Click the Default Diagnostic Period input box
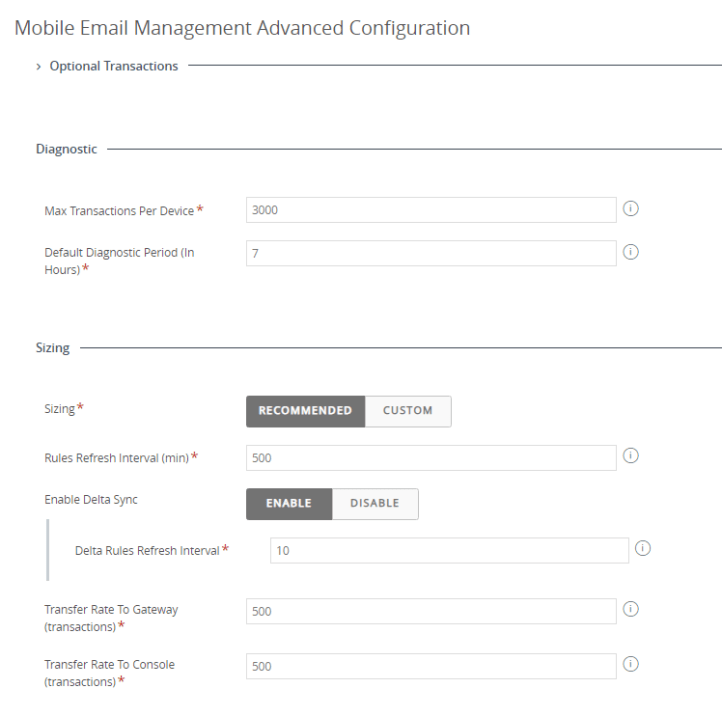The height and width of the screenshot is (716, 722). [x=431, y=253]
